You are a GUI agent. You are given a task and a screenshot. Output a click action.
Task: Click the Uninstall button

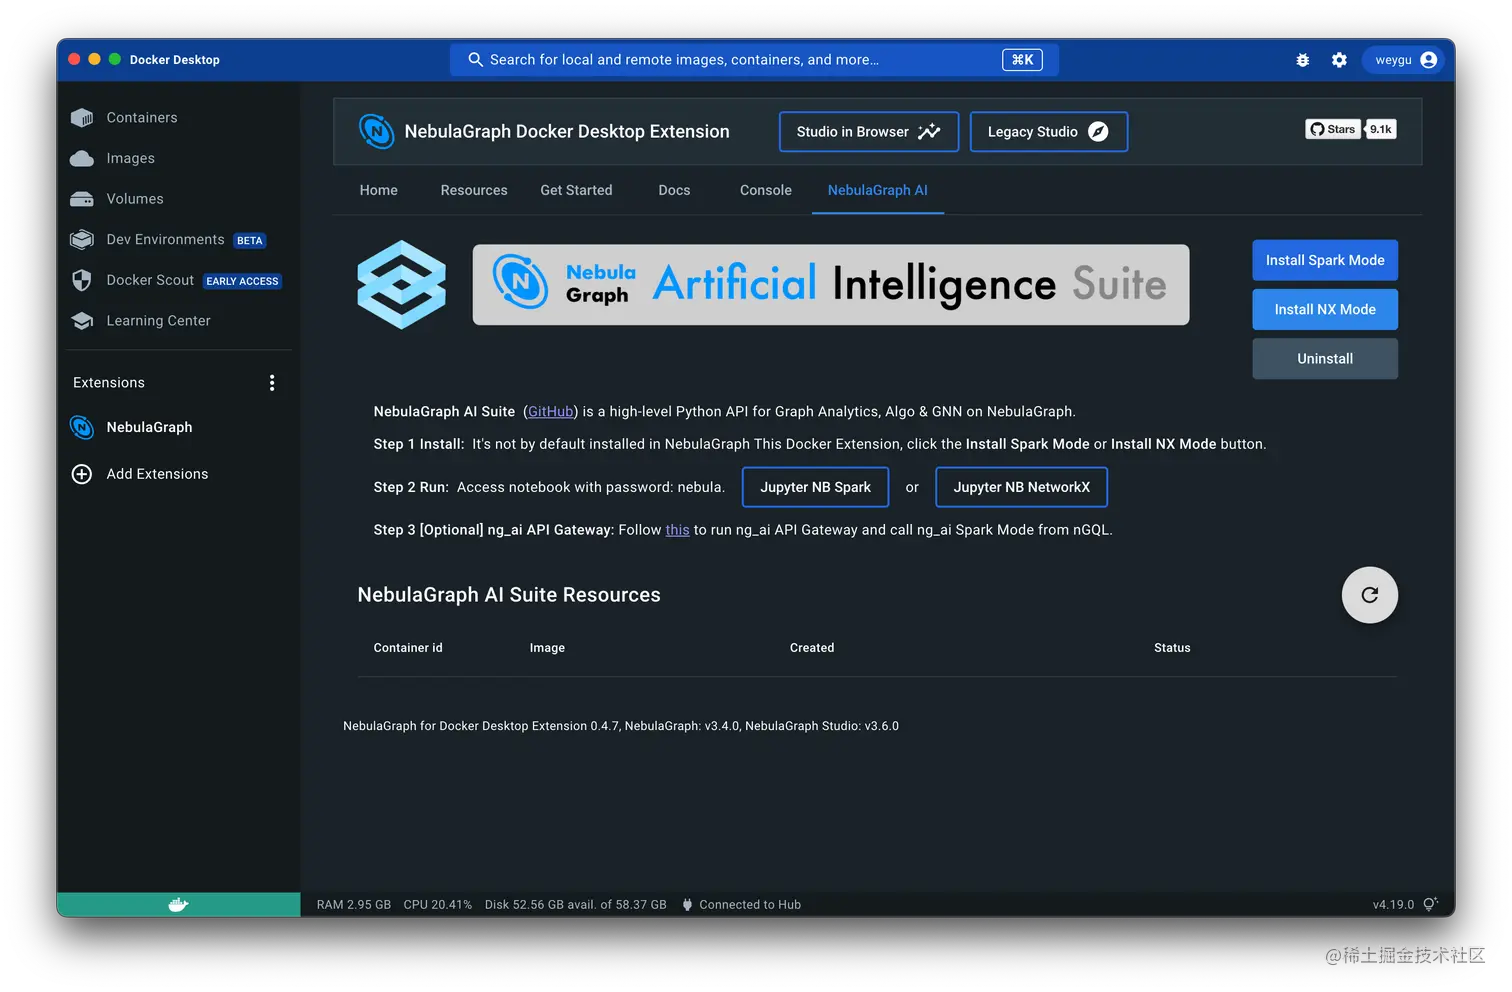[1325, 358]
